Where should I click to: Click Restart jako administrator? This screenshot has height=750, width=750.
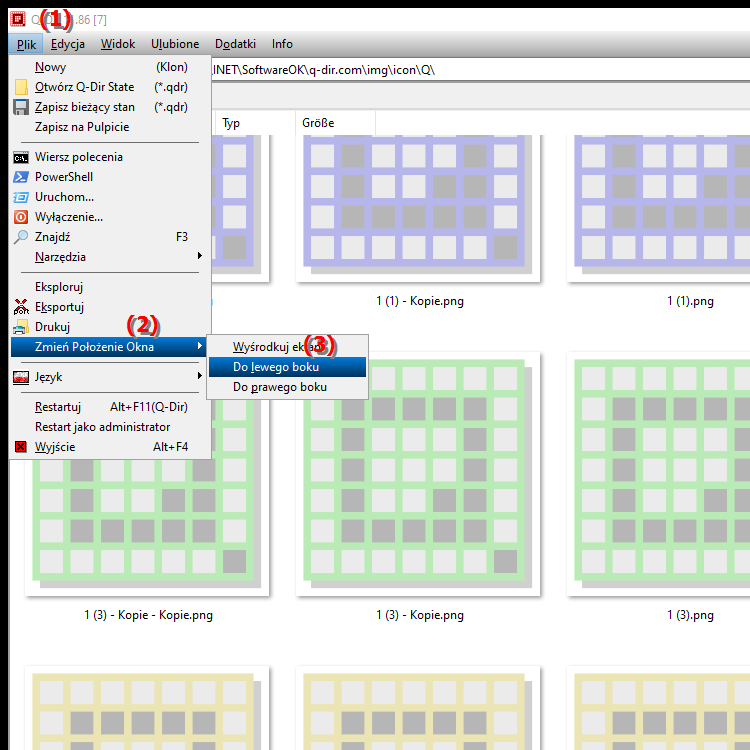(102, 427)
